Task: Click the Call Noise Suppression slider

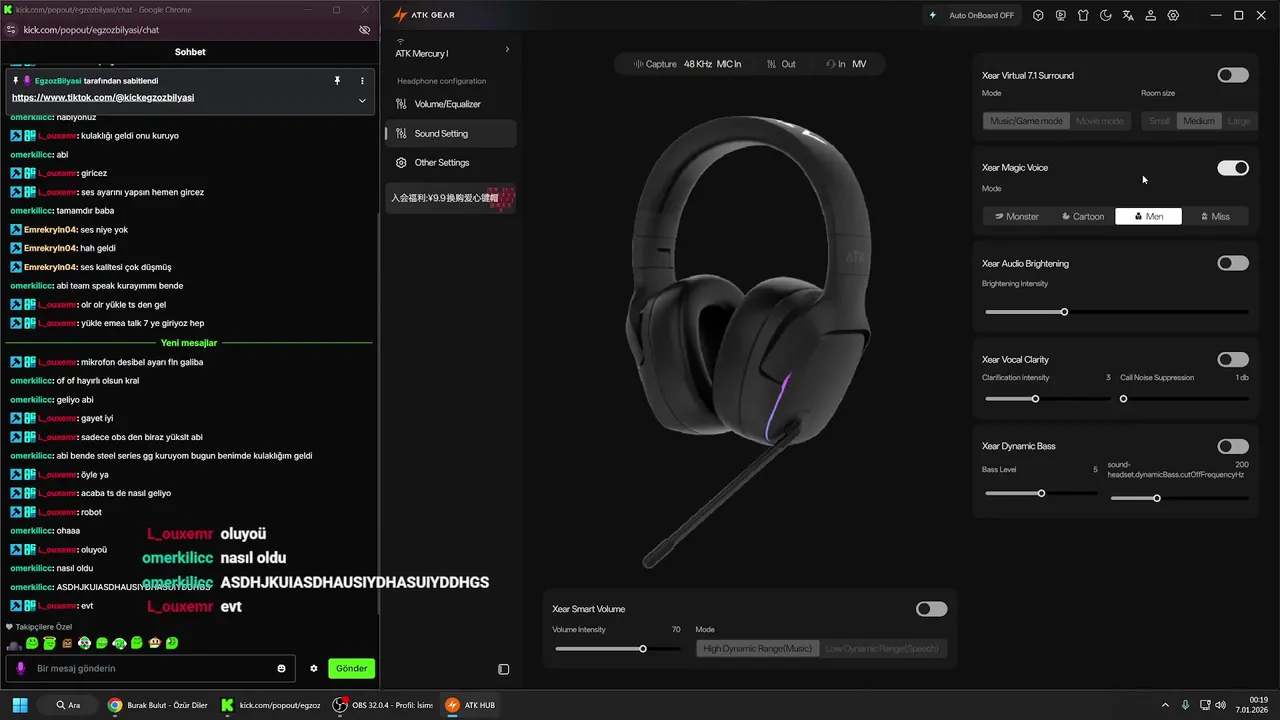Action: tap(1184, 399)
